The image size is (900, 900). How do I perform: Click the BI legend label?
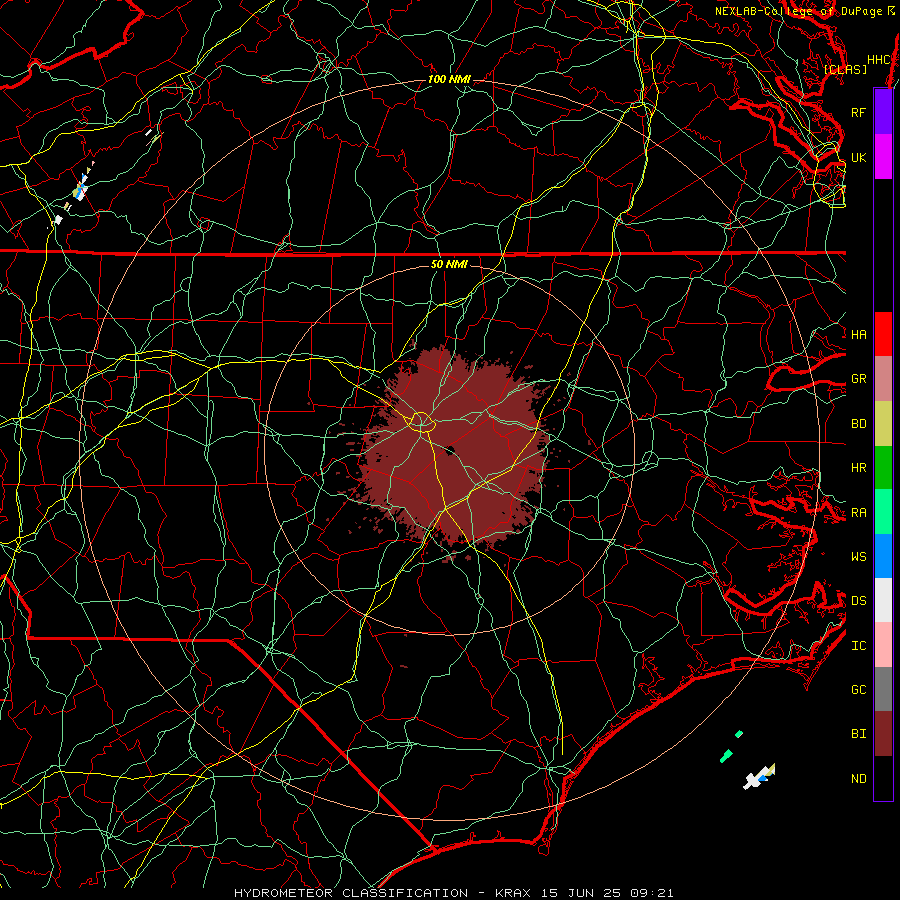click(858, 734)
